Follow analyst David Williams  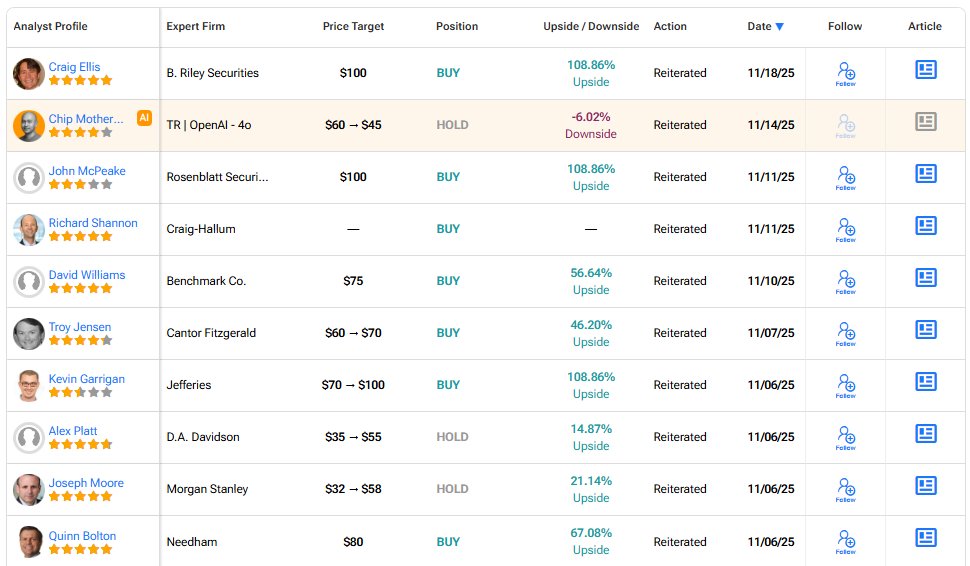(x=846, y=281)
